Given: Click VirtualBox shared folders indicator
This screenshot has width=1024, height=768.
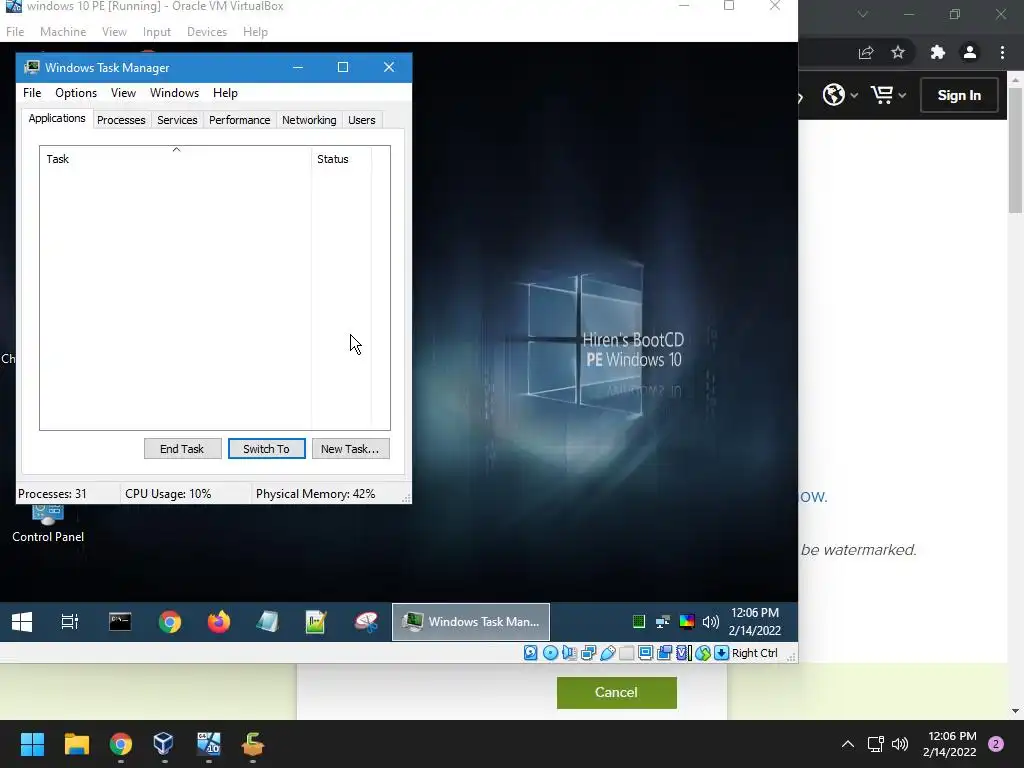Looking at the screenshot, I should click(x=626, y=652).
